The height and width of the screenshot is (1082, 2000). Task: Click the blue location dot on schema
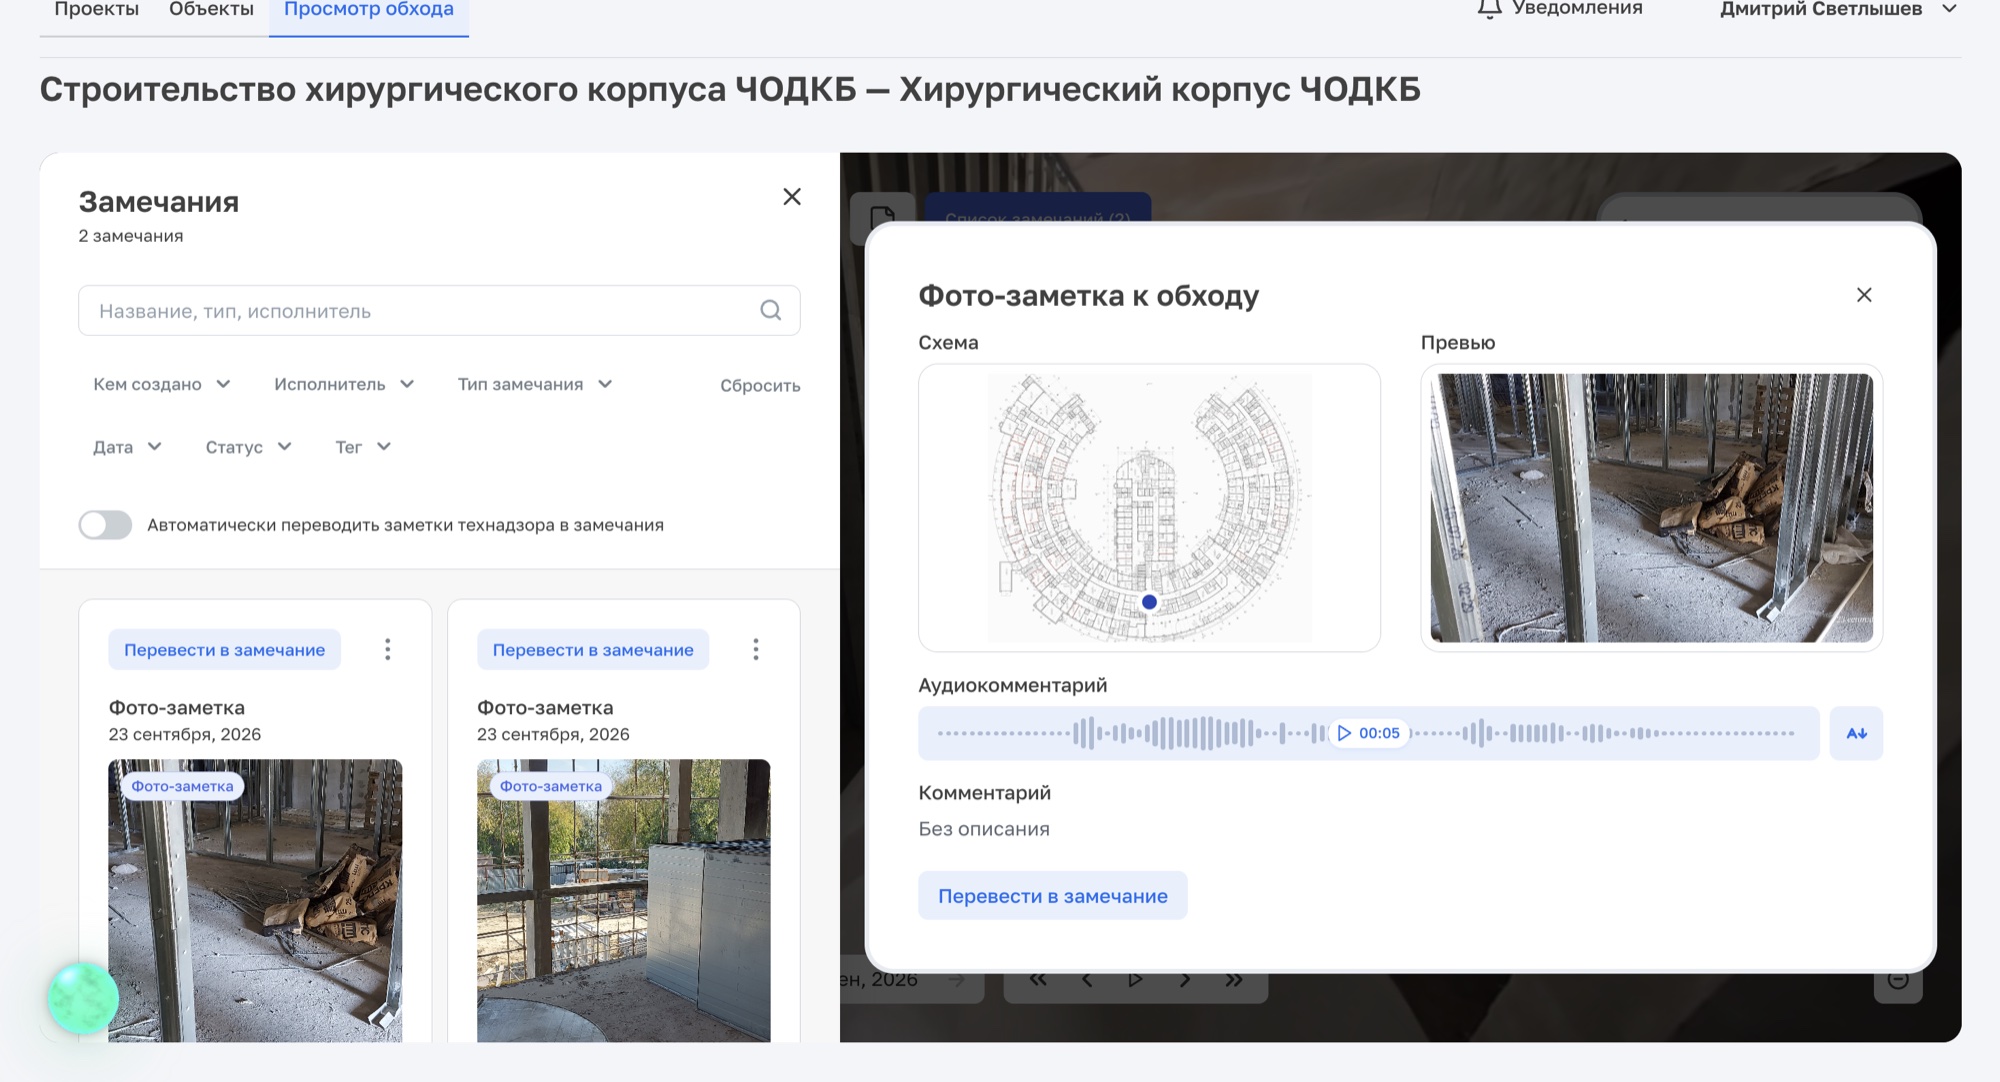coord(1149,602)
